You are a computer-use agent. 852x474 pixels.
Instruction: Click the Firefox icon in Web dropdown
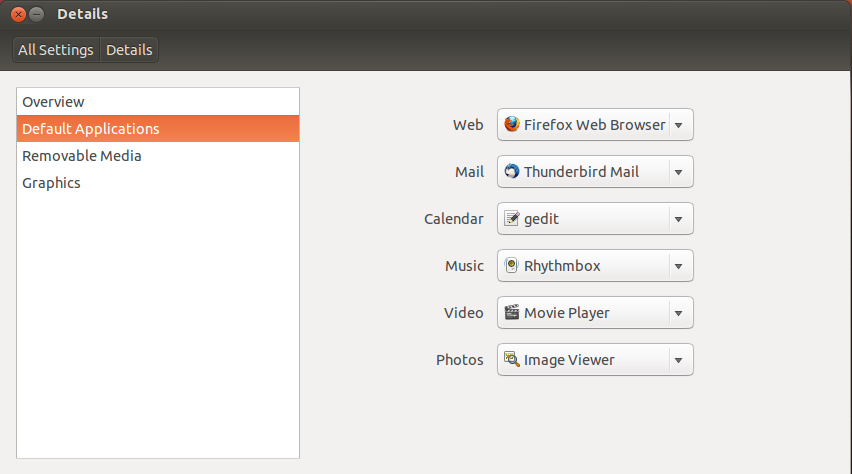coord(511,124)
